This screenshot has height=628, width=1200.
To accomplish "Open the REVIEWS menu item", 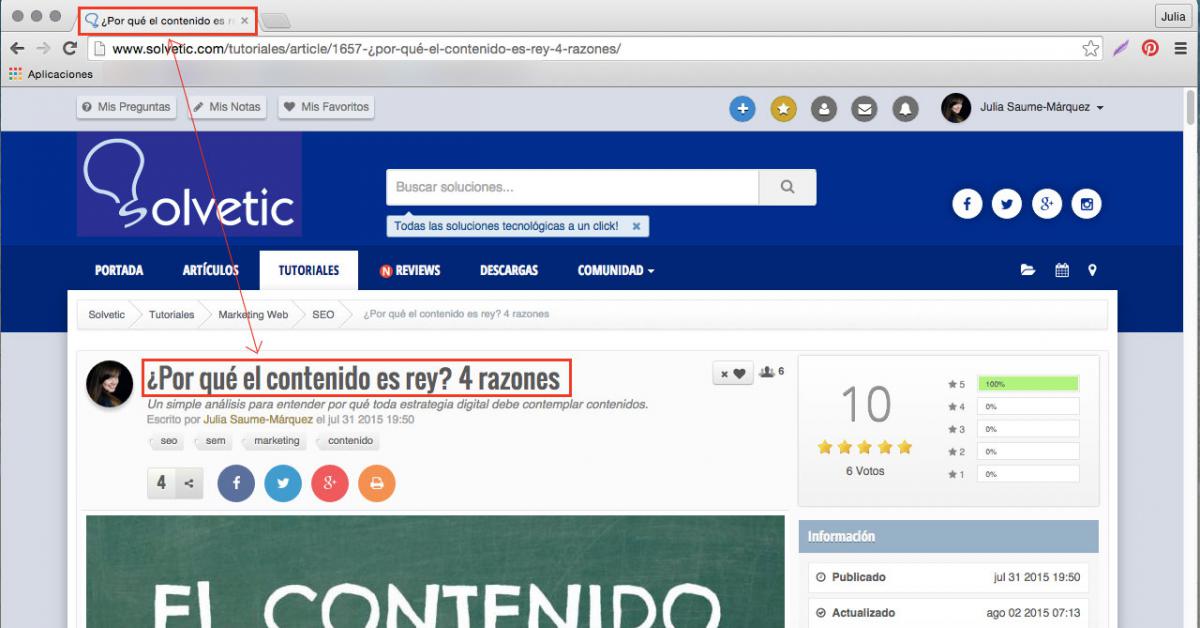I will [410, 270].
